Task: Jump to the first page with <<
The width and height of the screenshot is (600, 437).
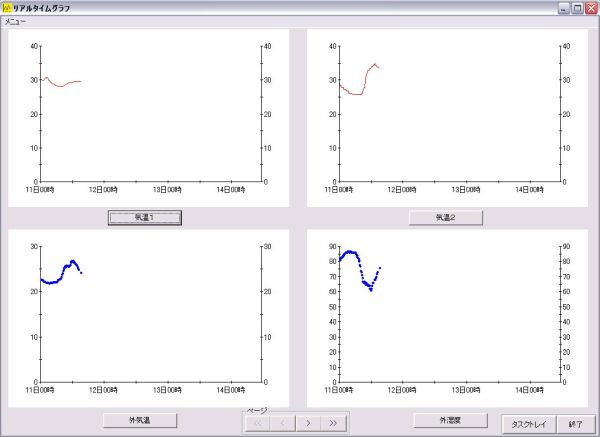Action: click(x=257, y=423)
